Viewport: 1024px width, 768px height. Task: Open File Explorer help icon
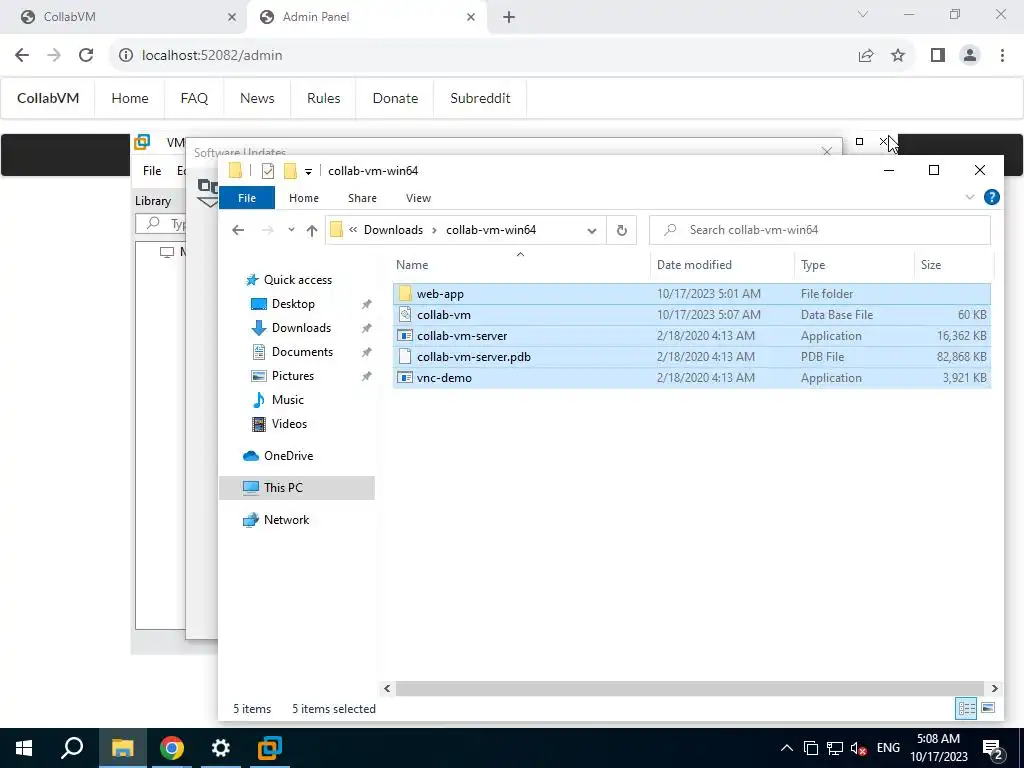[991, 197]
